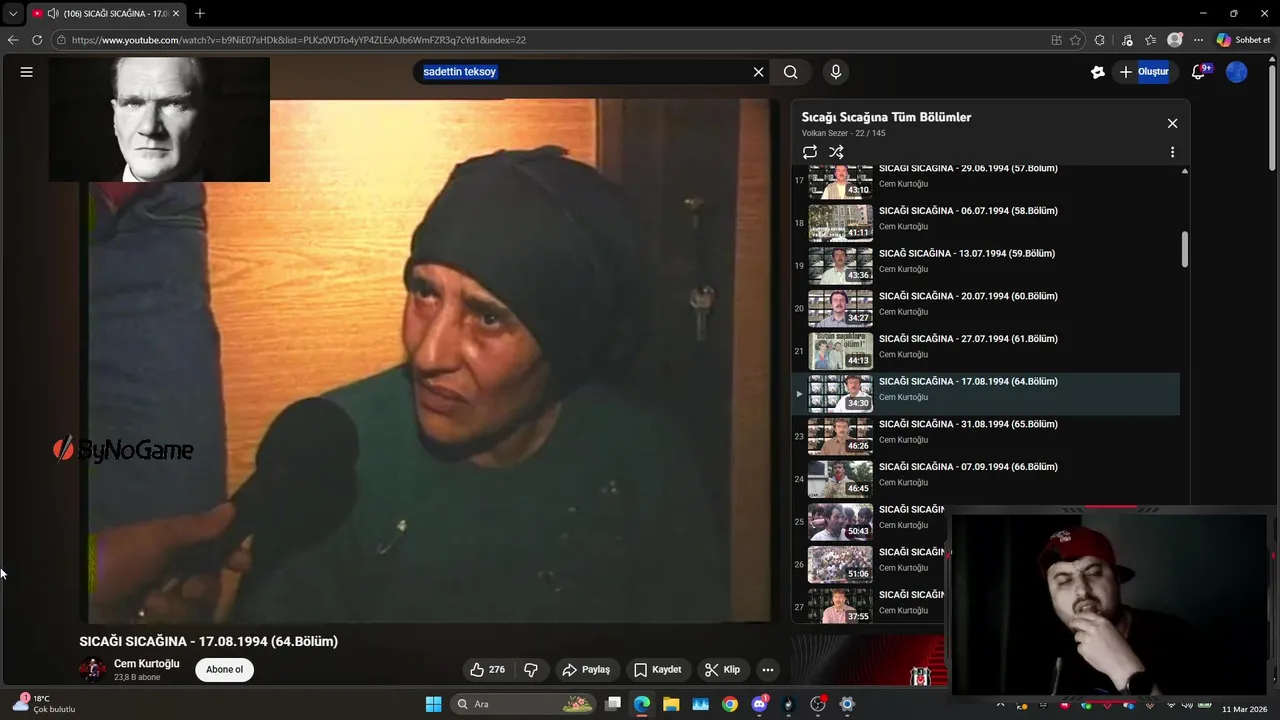Viewport: 1280px width, 720px height.
Task: Open media control music icon in toolbar
Action: [1128, 40]
